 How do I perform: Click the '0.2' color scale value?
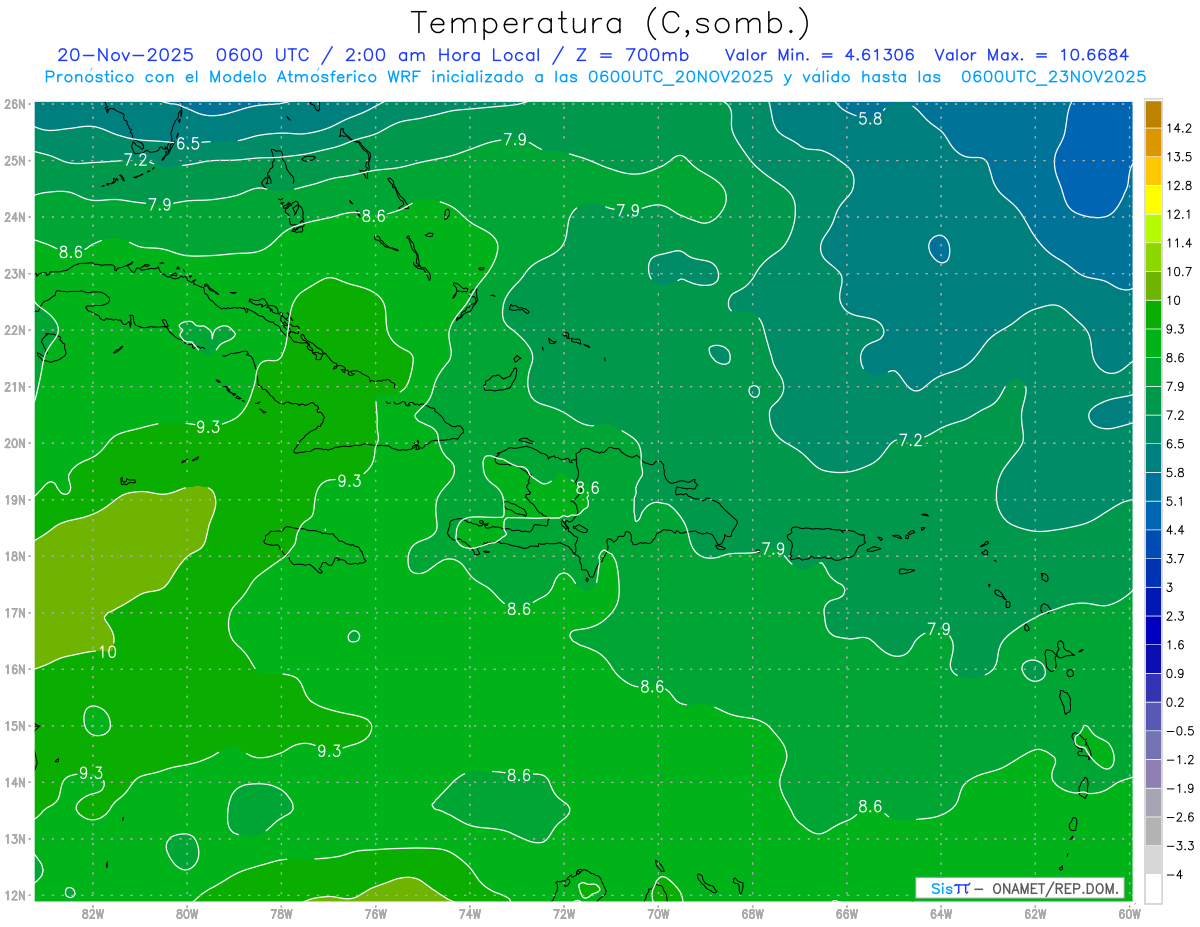[1175, 702]
